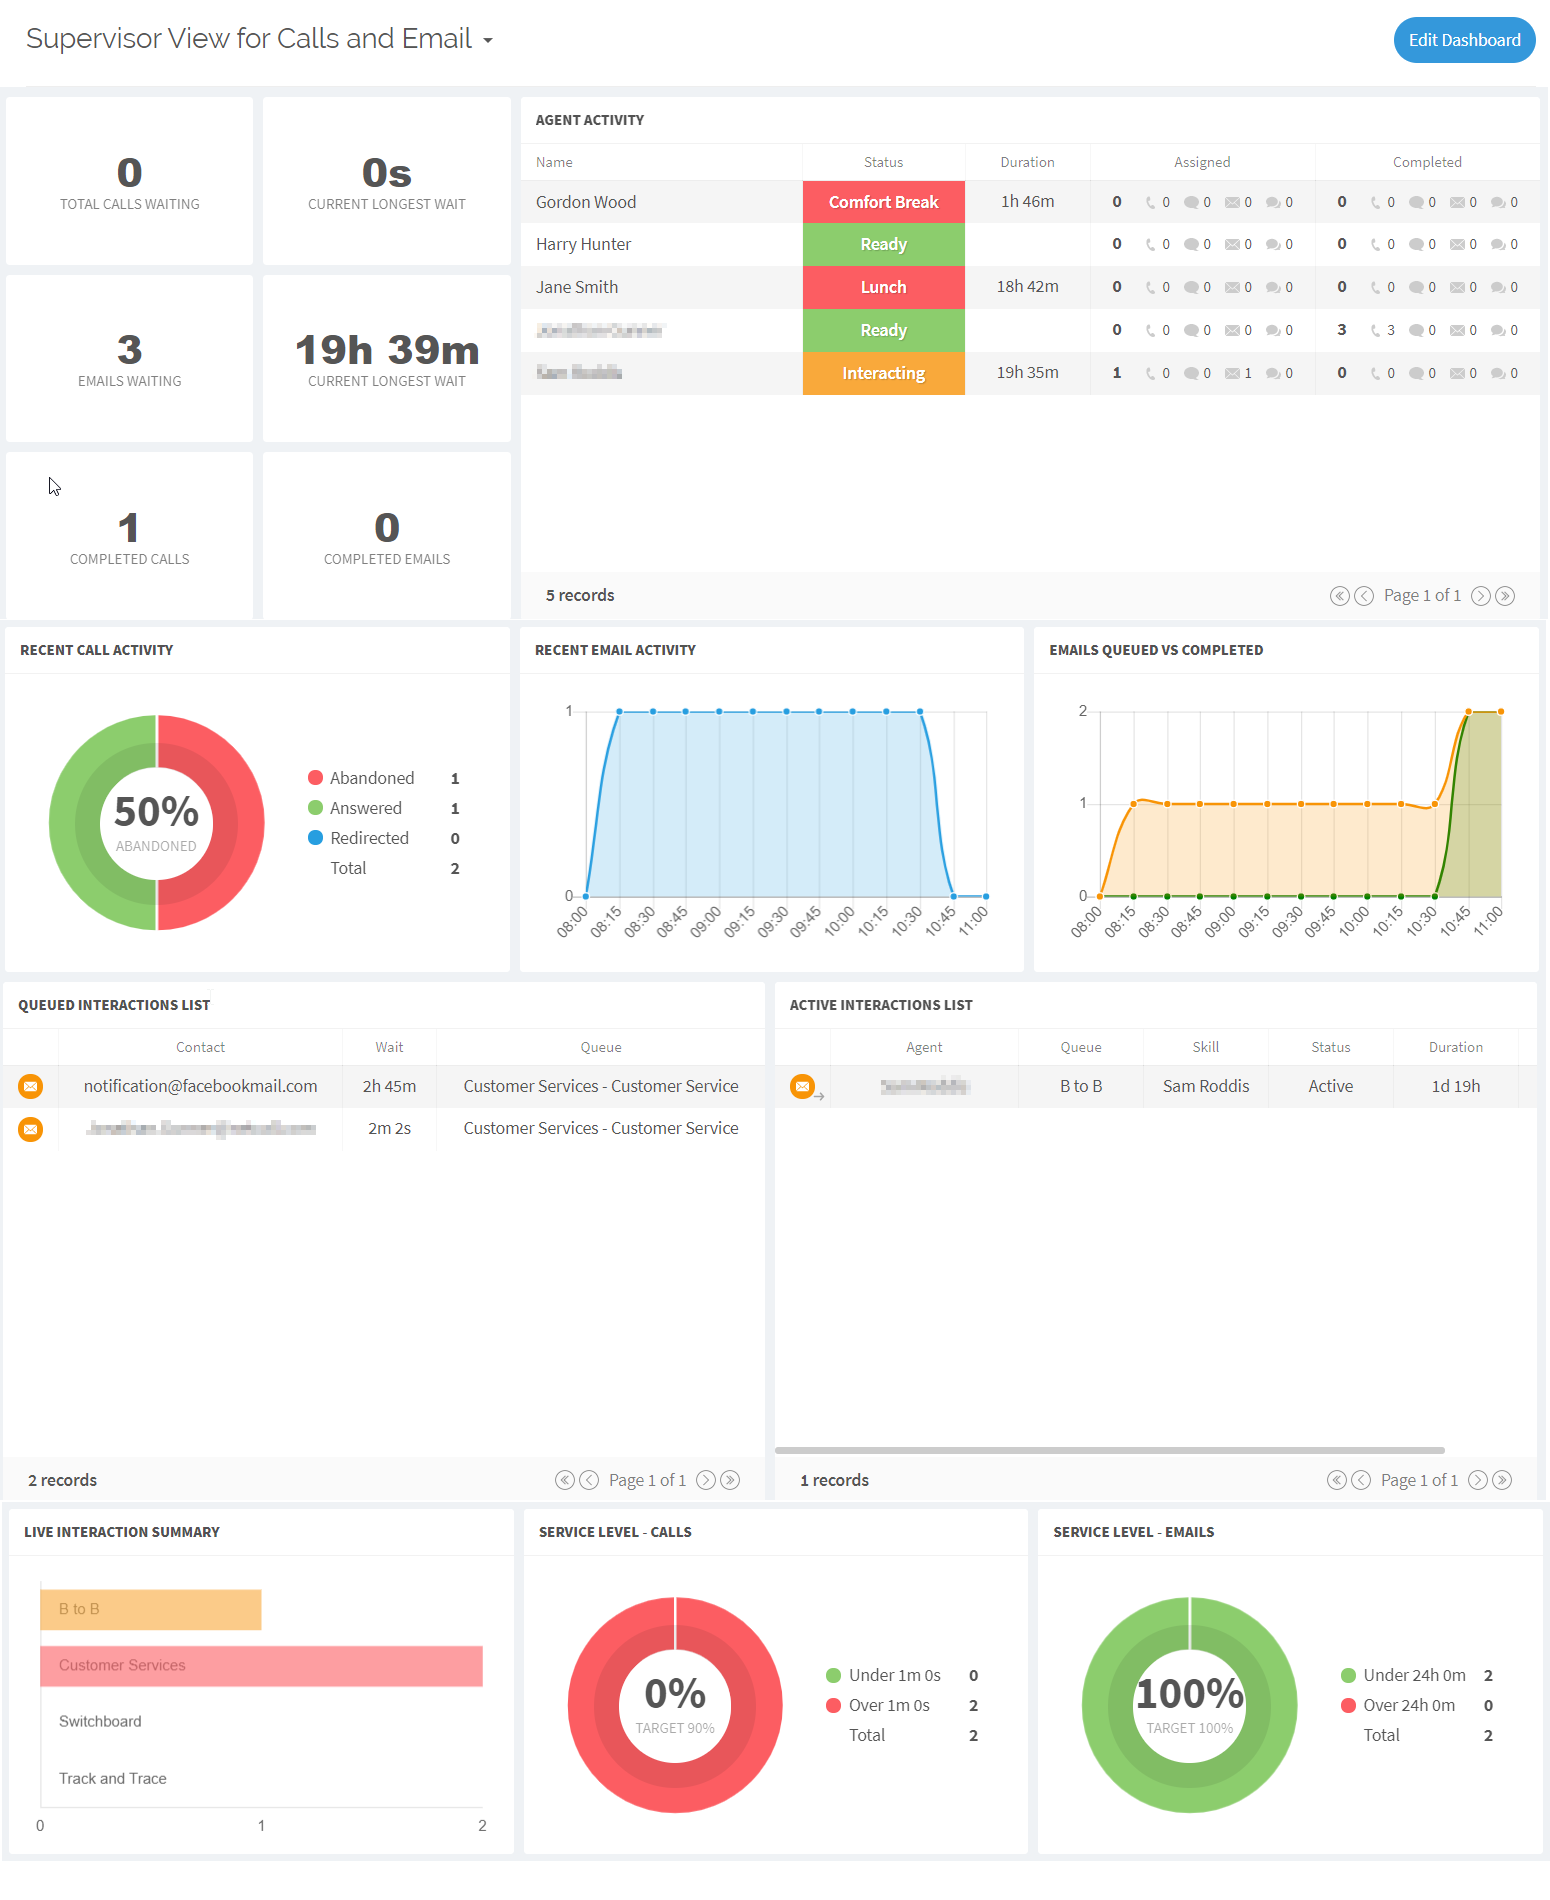Toggle the Answered legend in Recent Call Activity

point(365,808)
